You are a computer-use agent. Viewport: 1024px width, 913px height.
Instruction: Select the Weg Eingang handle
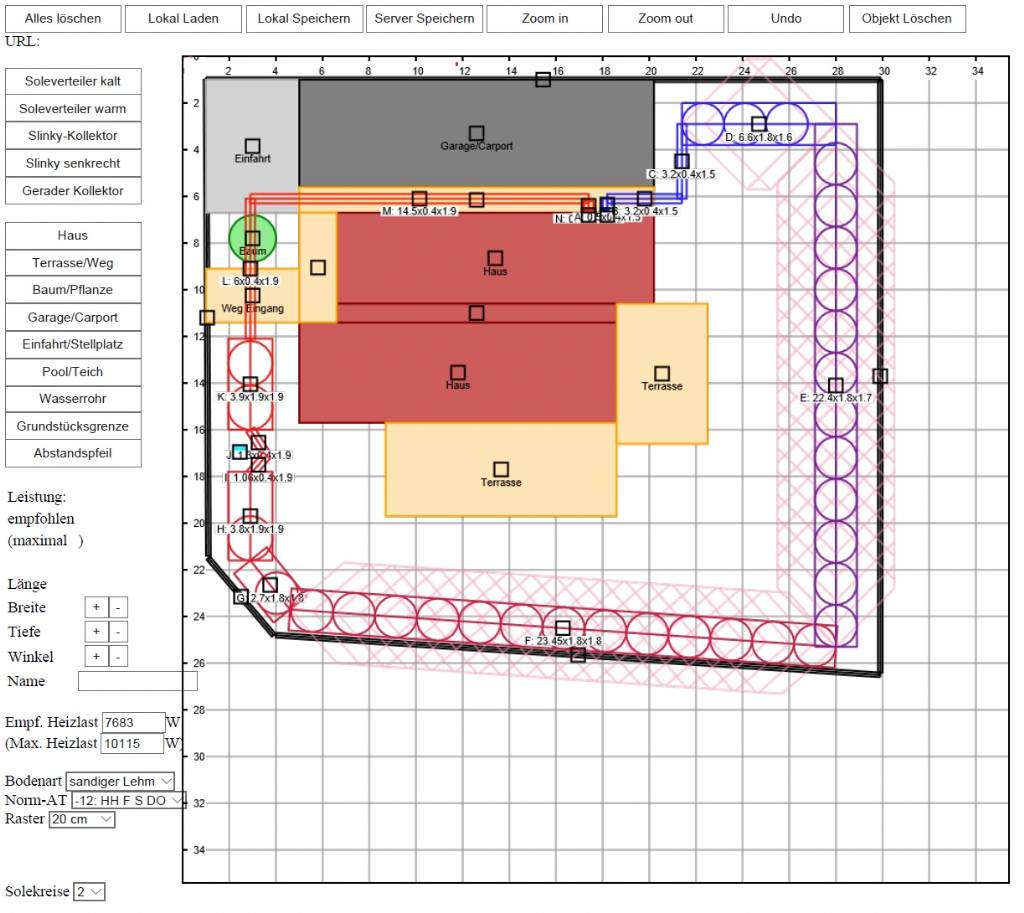(x=253, y=296)
